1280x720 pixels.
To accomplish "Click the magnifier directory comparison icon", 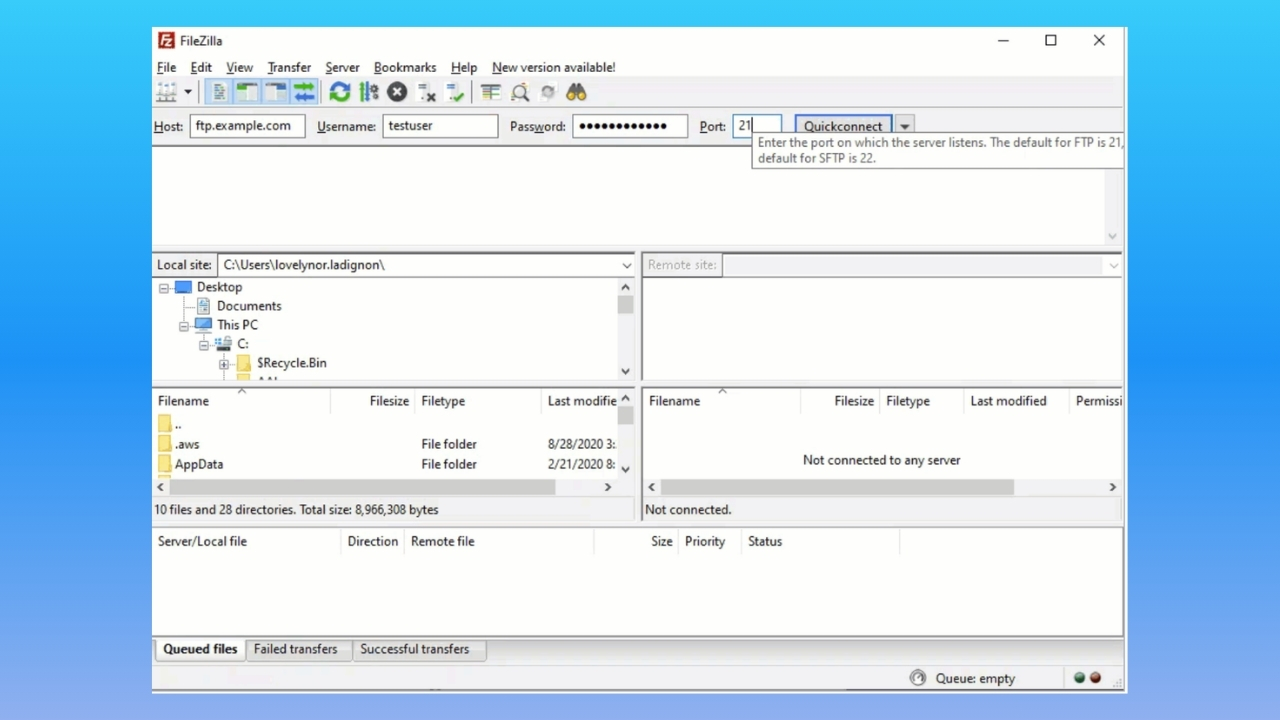I will tap(519, 92).
